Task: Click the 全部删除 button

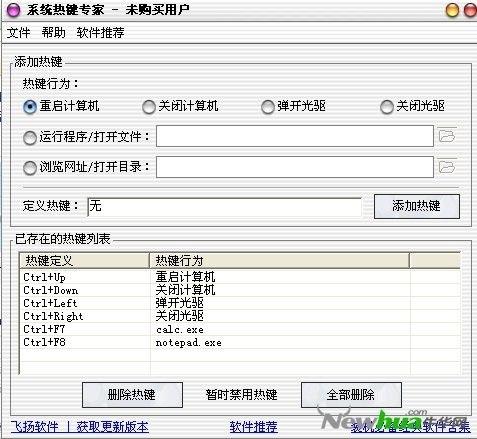Action: (x=351, y=395)
